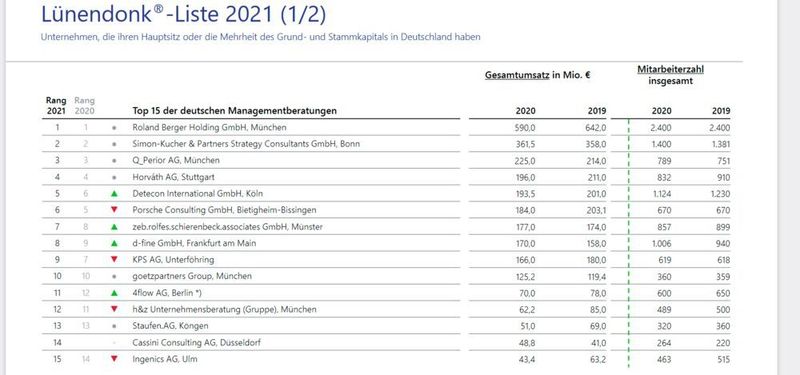Click the 'Rang 2021' column header
The image size is (800, 375).
pyautogui.click(x=57, y=106)
